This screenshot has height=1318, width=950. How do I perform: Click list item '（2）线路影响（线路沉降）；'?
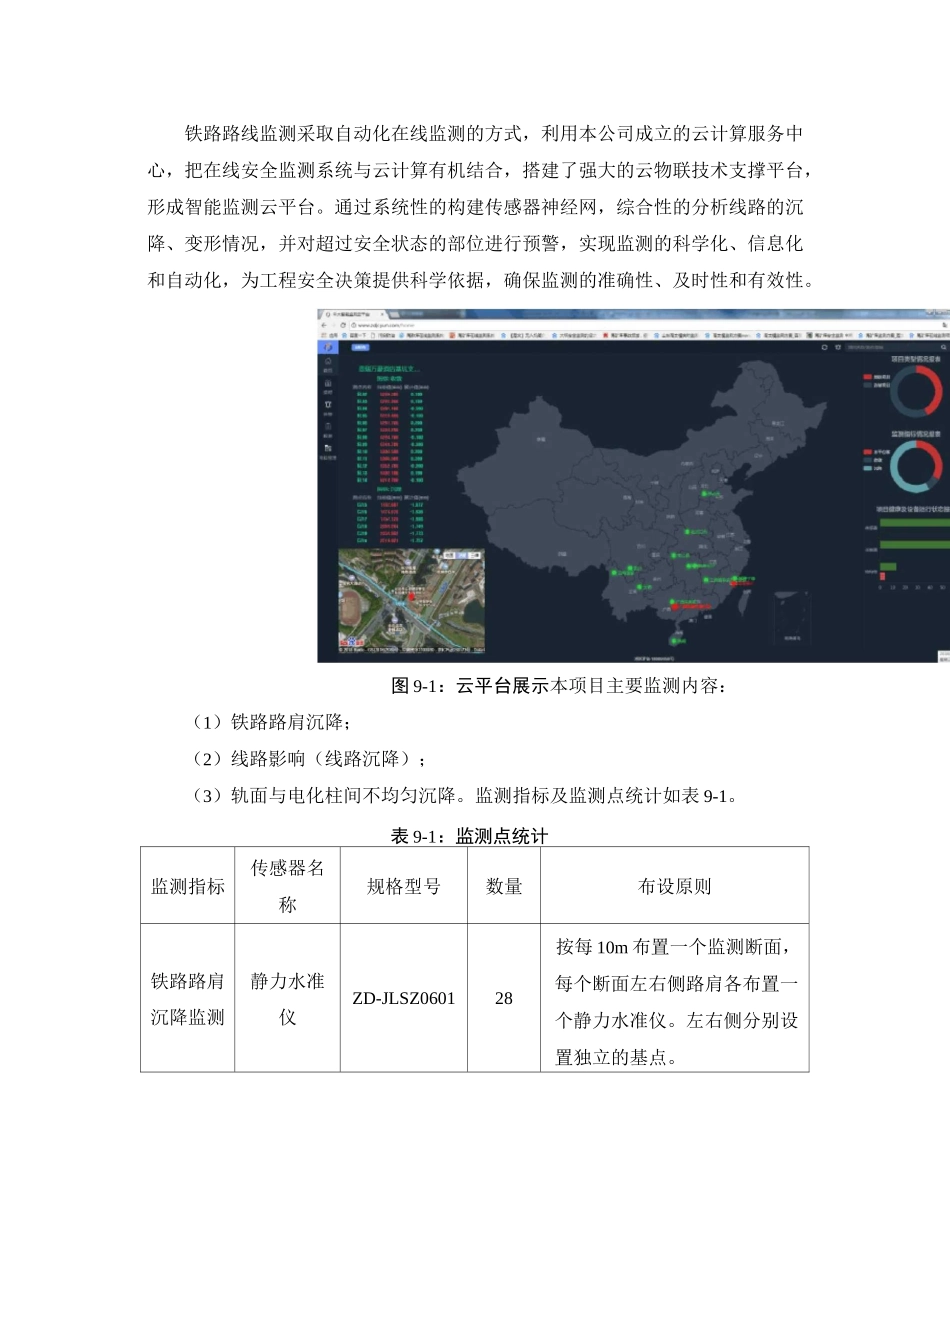pyautogui.click(x=306, y=759)
